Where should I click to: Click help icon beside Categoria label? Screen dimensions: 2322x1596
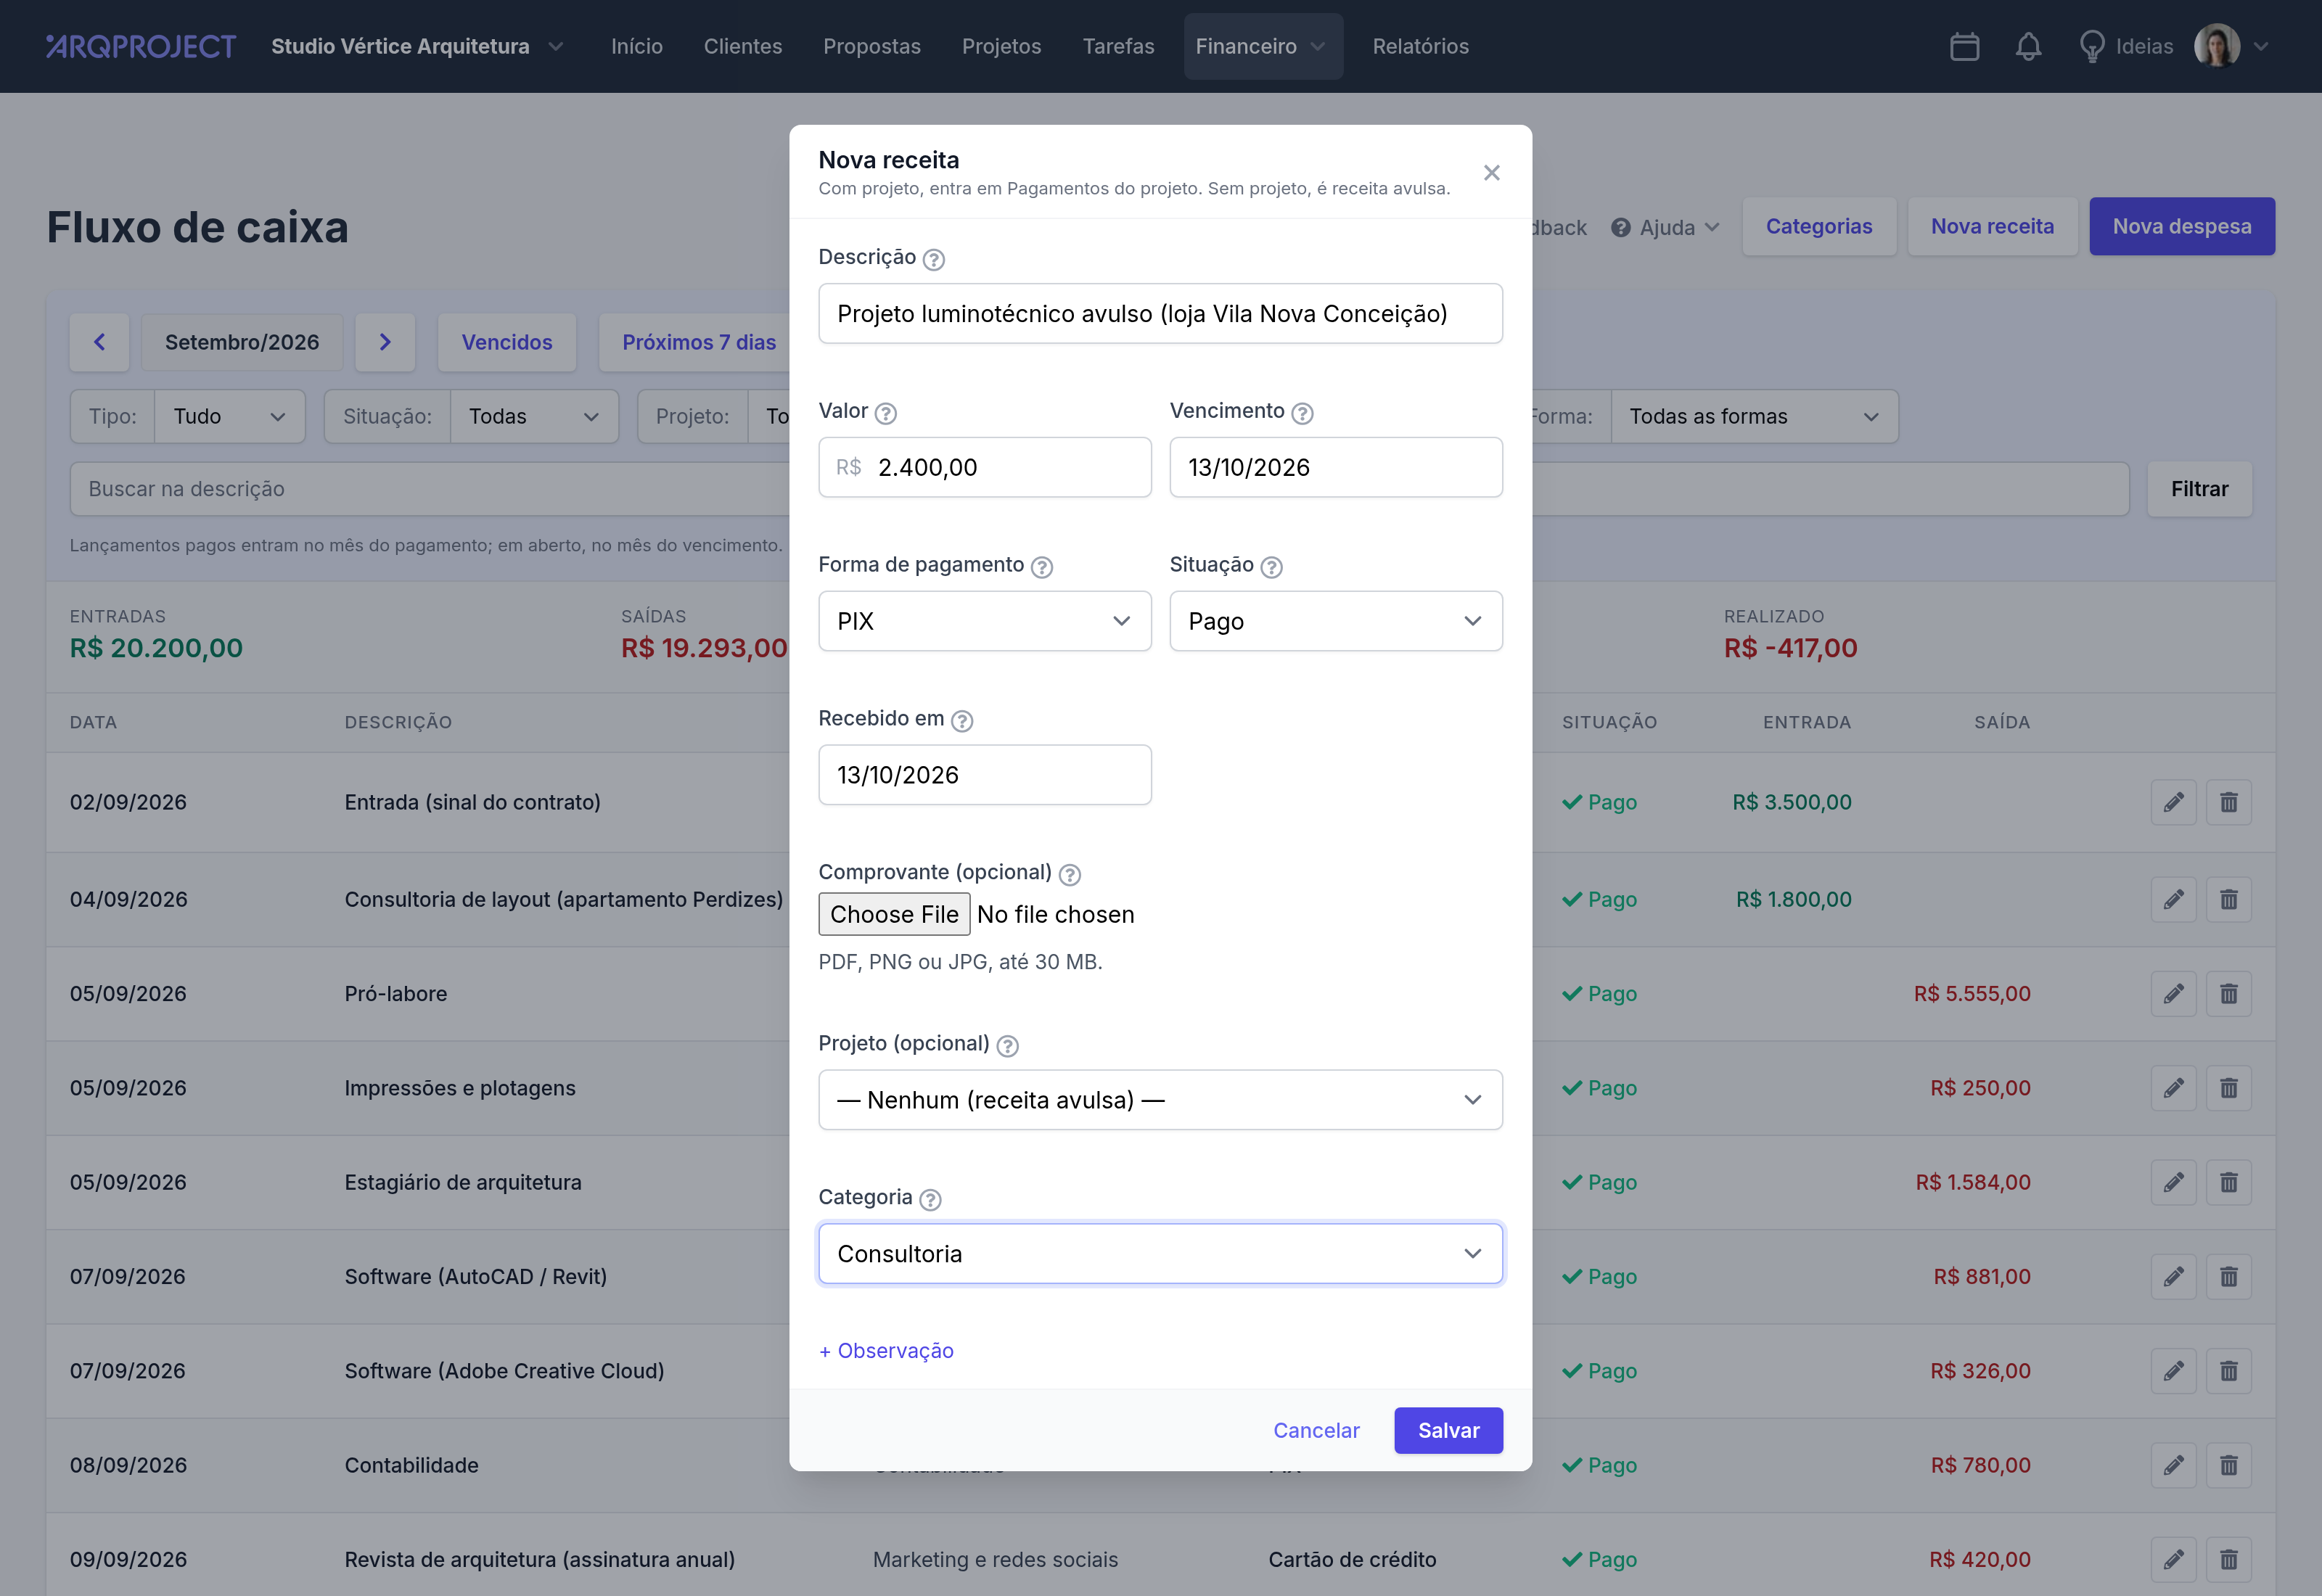pos(930,1199)
